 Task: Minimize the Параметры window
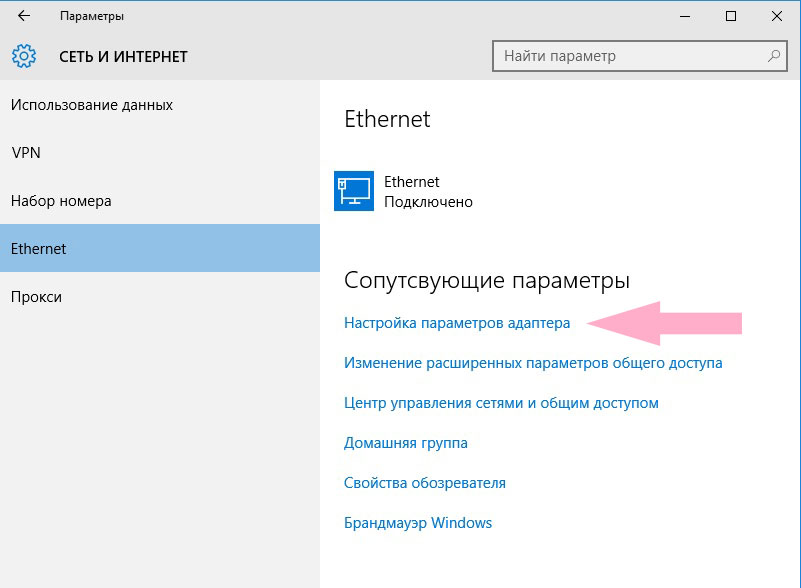pos(685,16)
